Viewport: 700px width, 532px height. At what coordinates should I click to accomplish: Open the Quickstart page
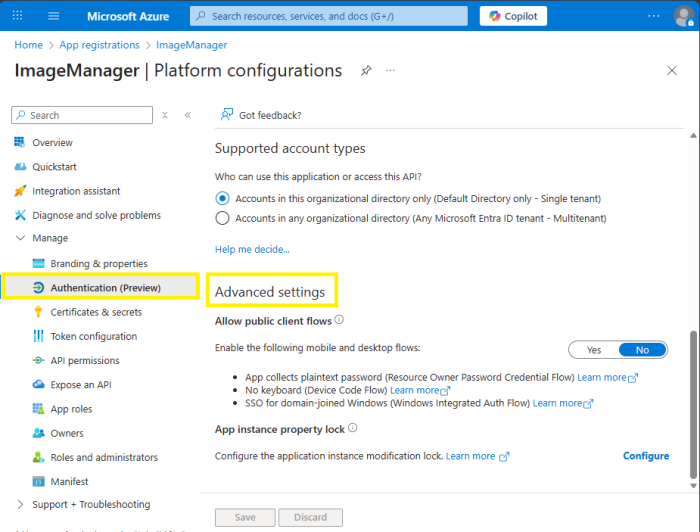[x=54, y=167]
